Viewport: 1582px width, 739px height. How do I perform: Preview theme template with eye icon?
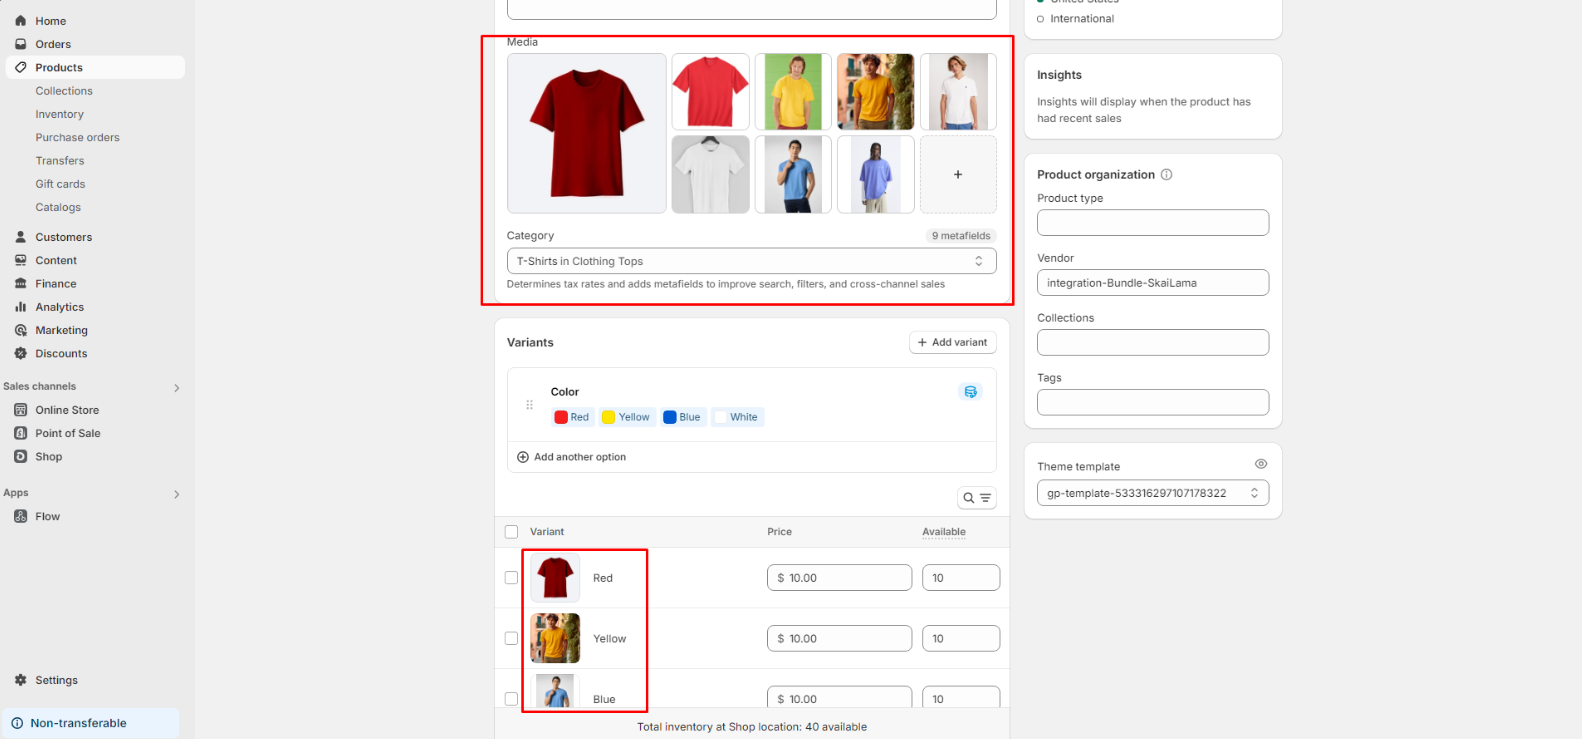click(1260, 464)
